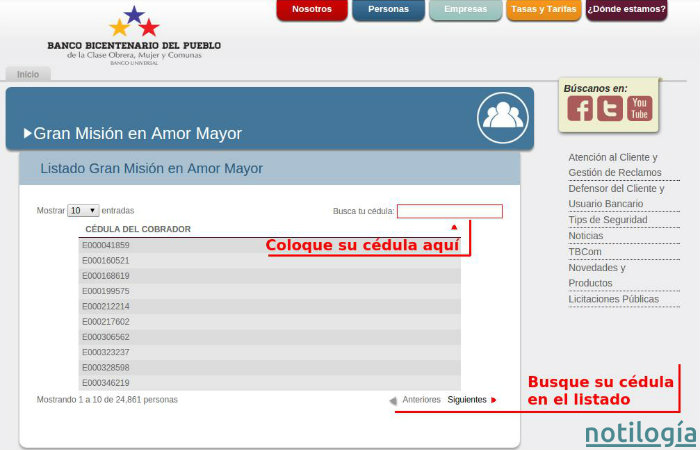Viewport: 700px width, 450px height.
Task: Click the Listado Gran Misión en Amor Mayor heading
Action: tap(151, 168)
